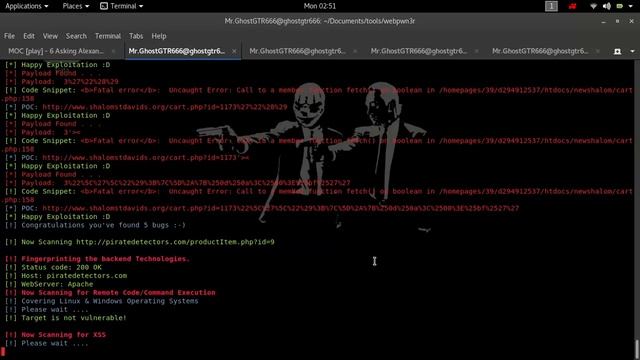Image resolution: width=640 pixels, height=360 pixels.
Task: Click the first shalomstdavids POC URL
Action: (164, 107)
